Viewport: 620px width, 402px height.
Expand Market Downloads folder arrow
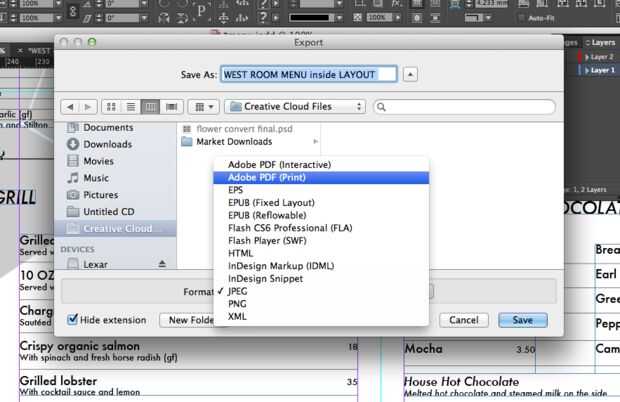pos(315,142)
